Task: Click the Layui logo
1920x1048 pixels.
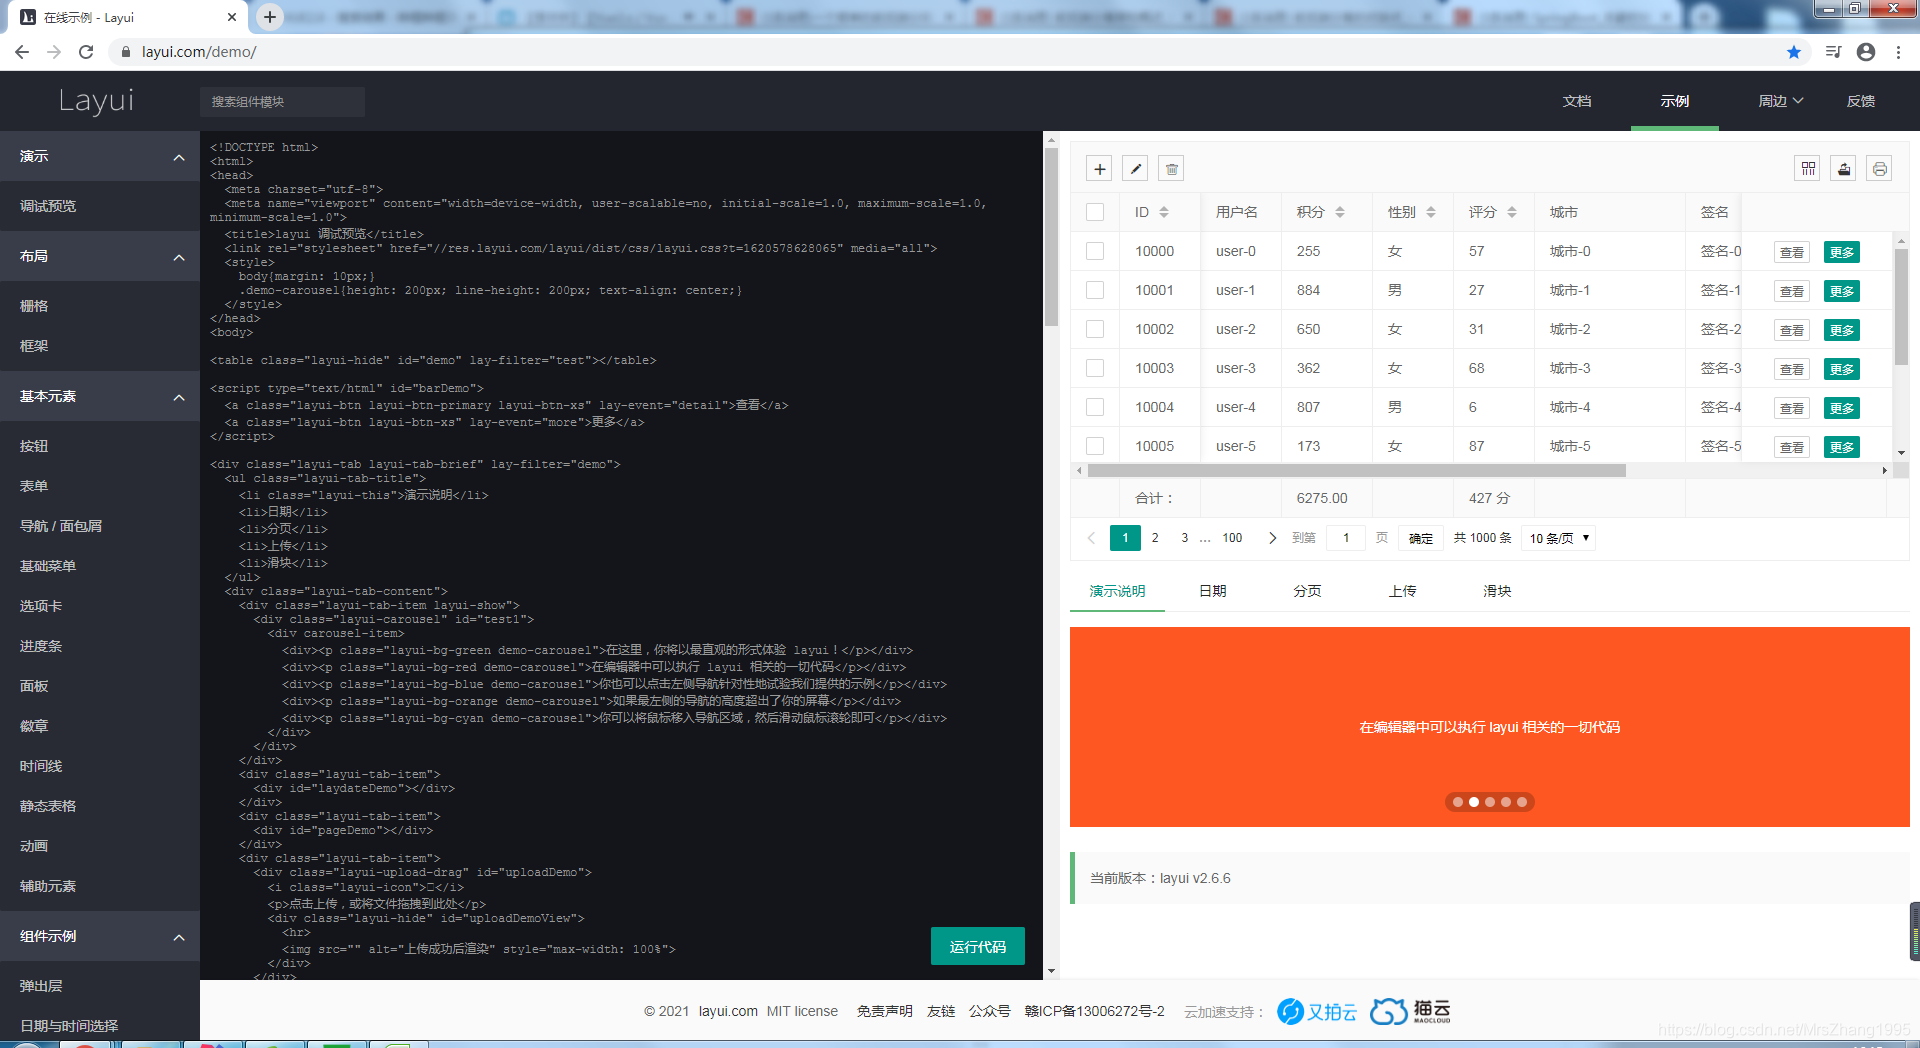Action: [x=96, y=100]
